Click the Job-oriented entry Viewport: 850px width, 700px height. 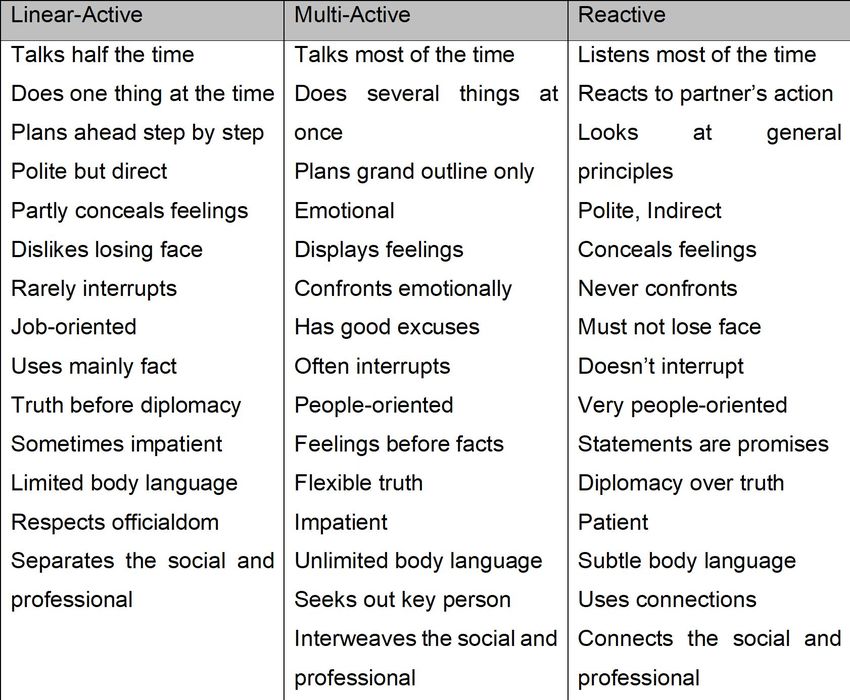tap(74, 327)
